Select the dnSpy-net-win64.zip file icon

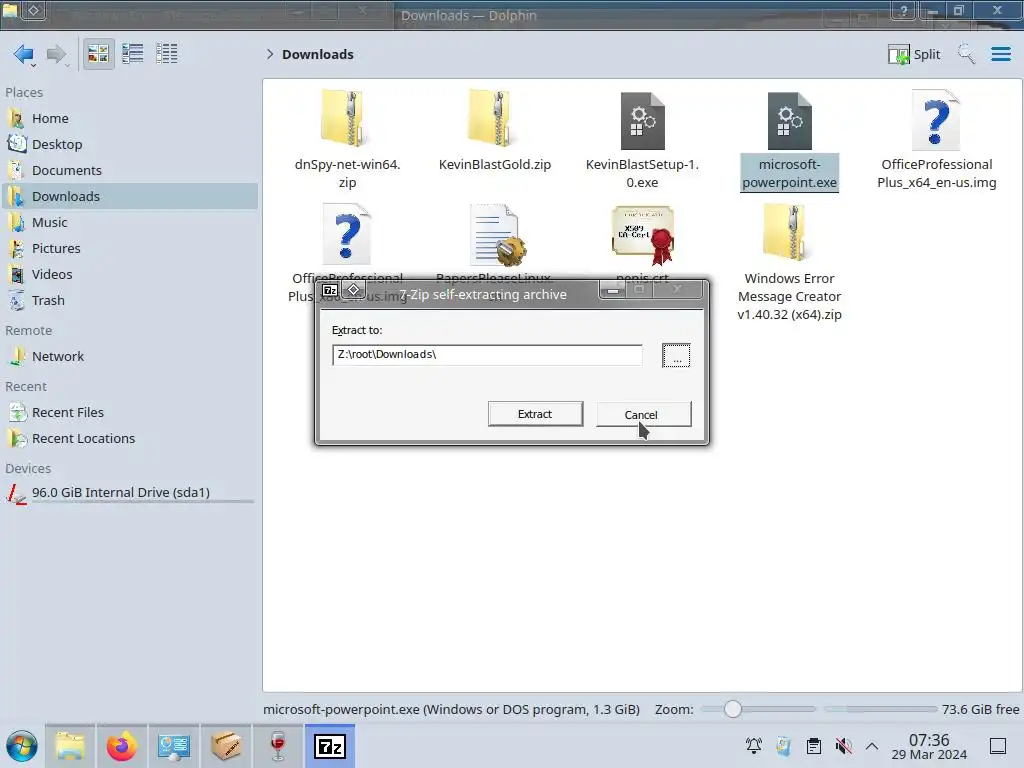pyautogui.click(x=347, y=119)
